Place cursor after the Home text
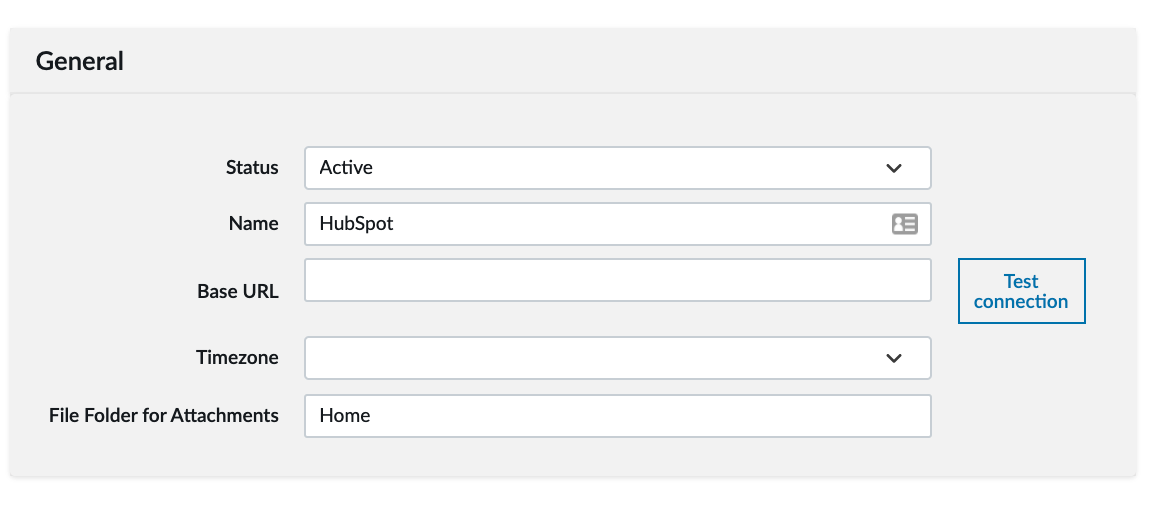 tap(372, 416)
